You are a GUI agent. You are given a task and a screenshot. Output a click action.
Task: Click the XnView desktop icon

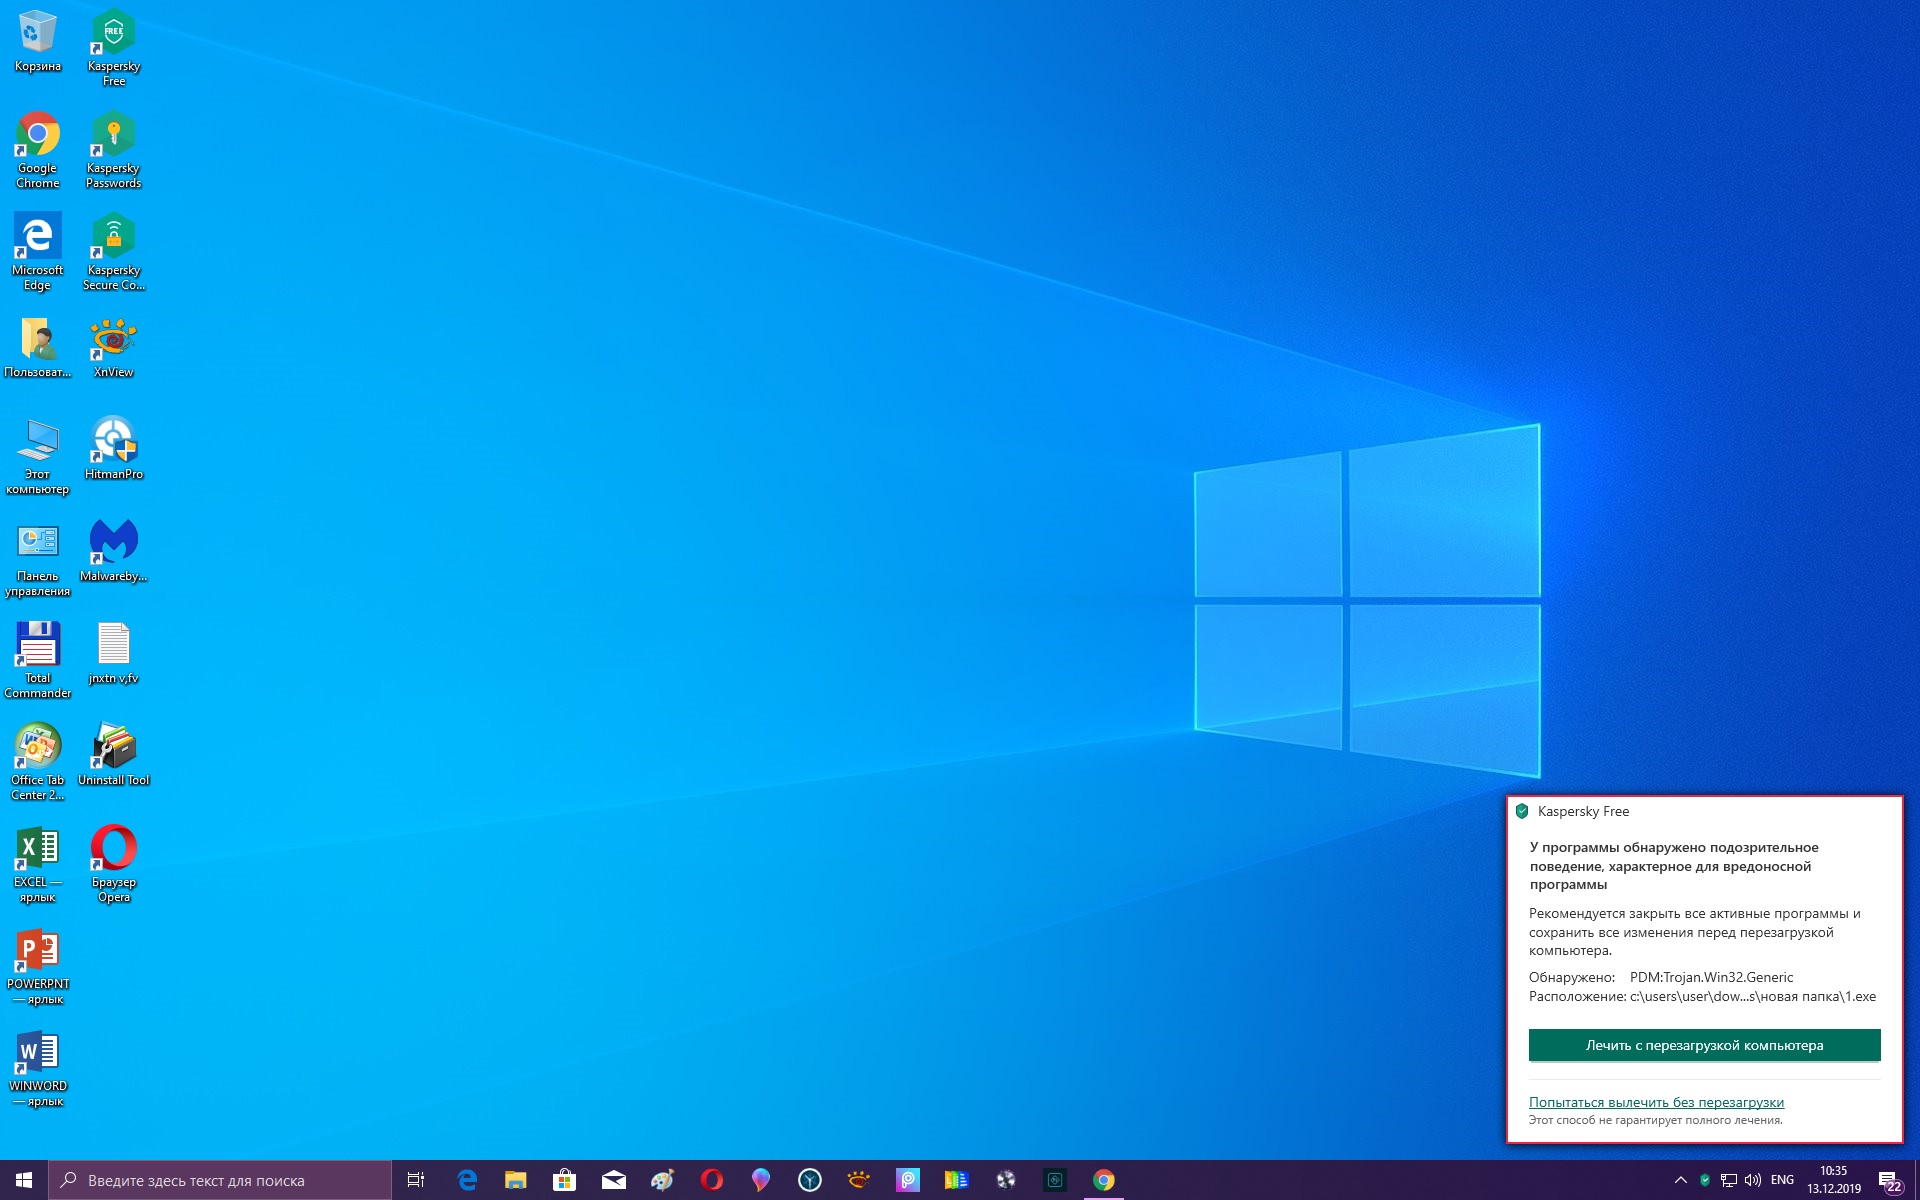[114, 346]
